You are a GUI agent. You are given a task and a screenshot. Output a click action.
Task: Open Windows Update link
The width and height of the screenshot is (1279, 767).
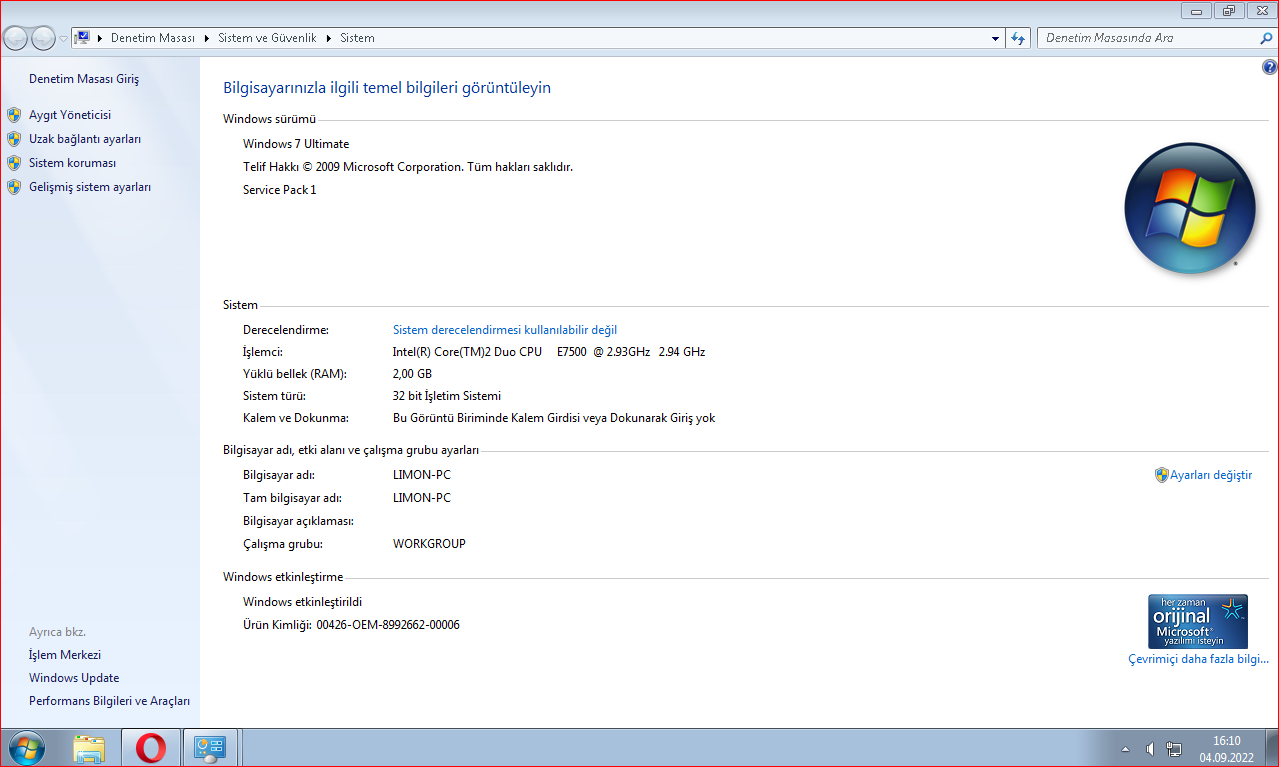74,678
